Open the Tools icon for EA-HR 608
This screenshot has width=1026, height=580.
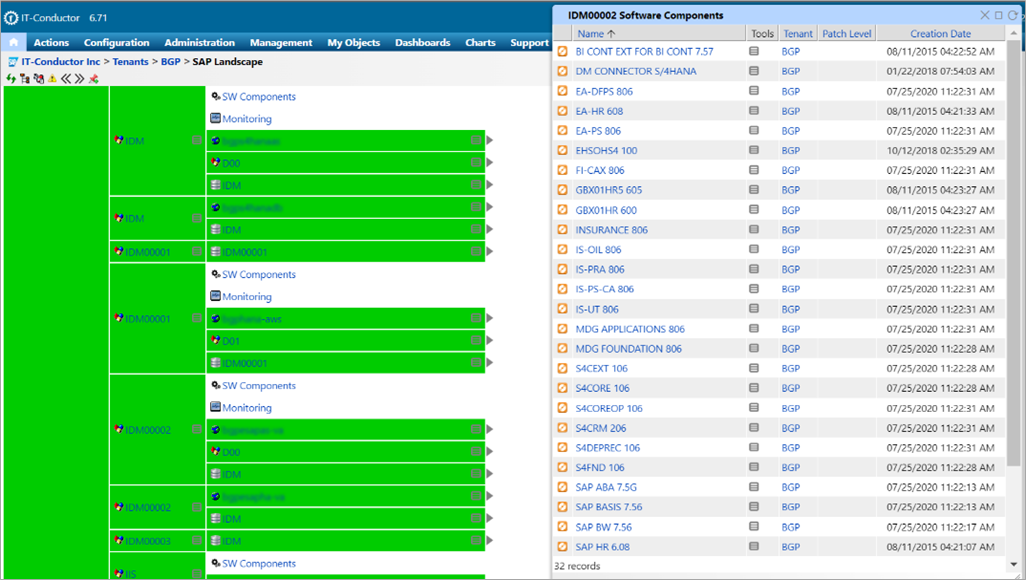pos(754,111)
